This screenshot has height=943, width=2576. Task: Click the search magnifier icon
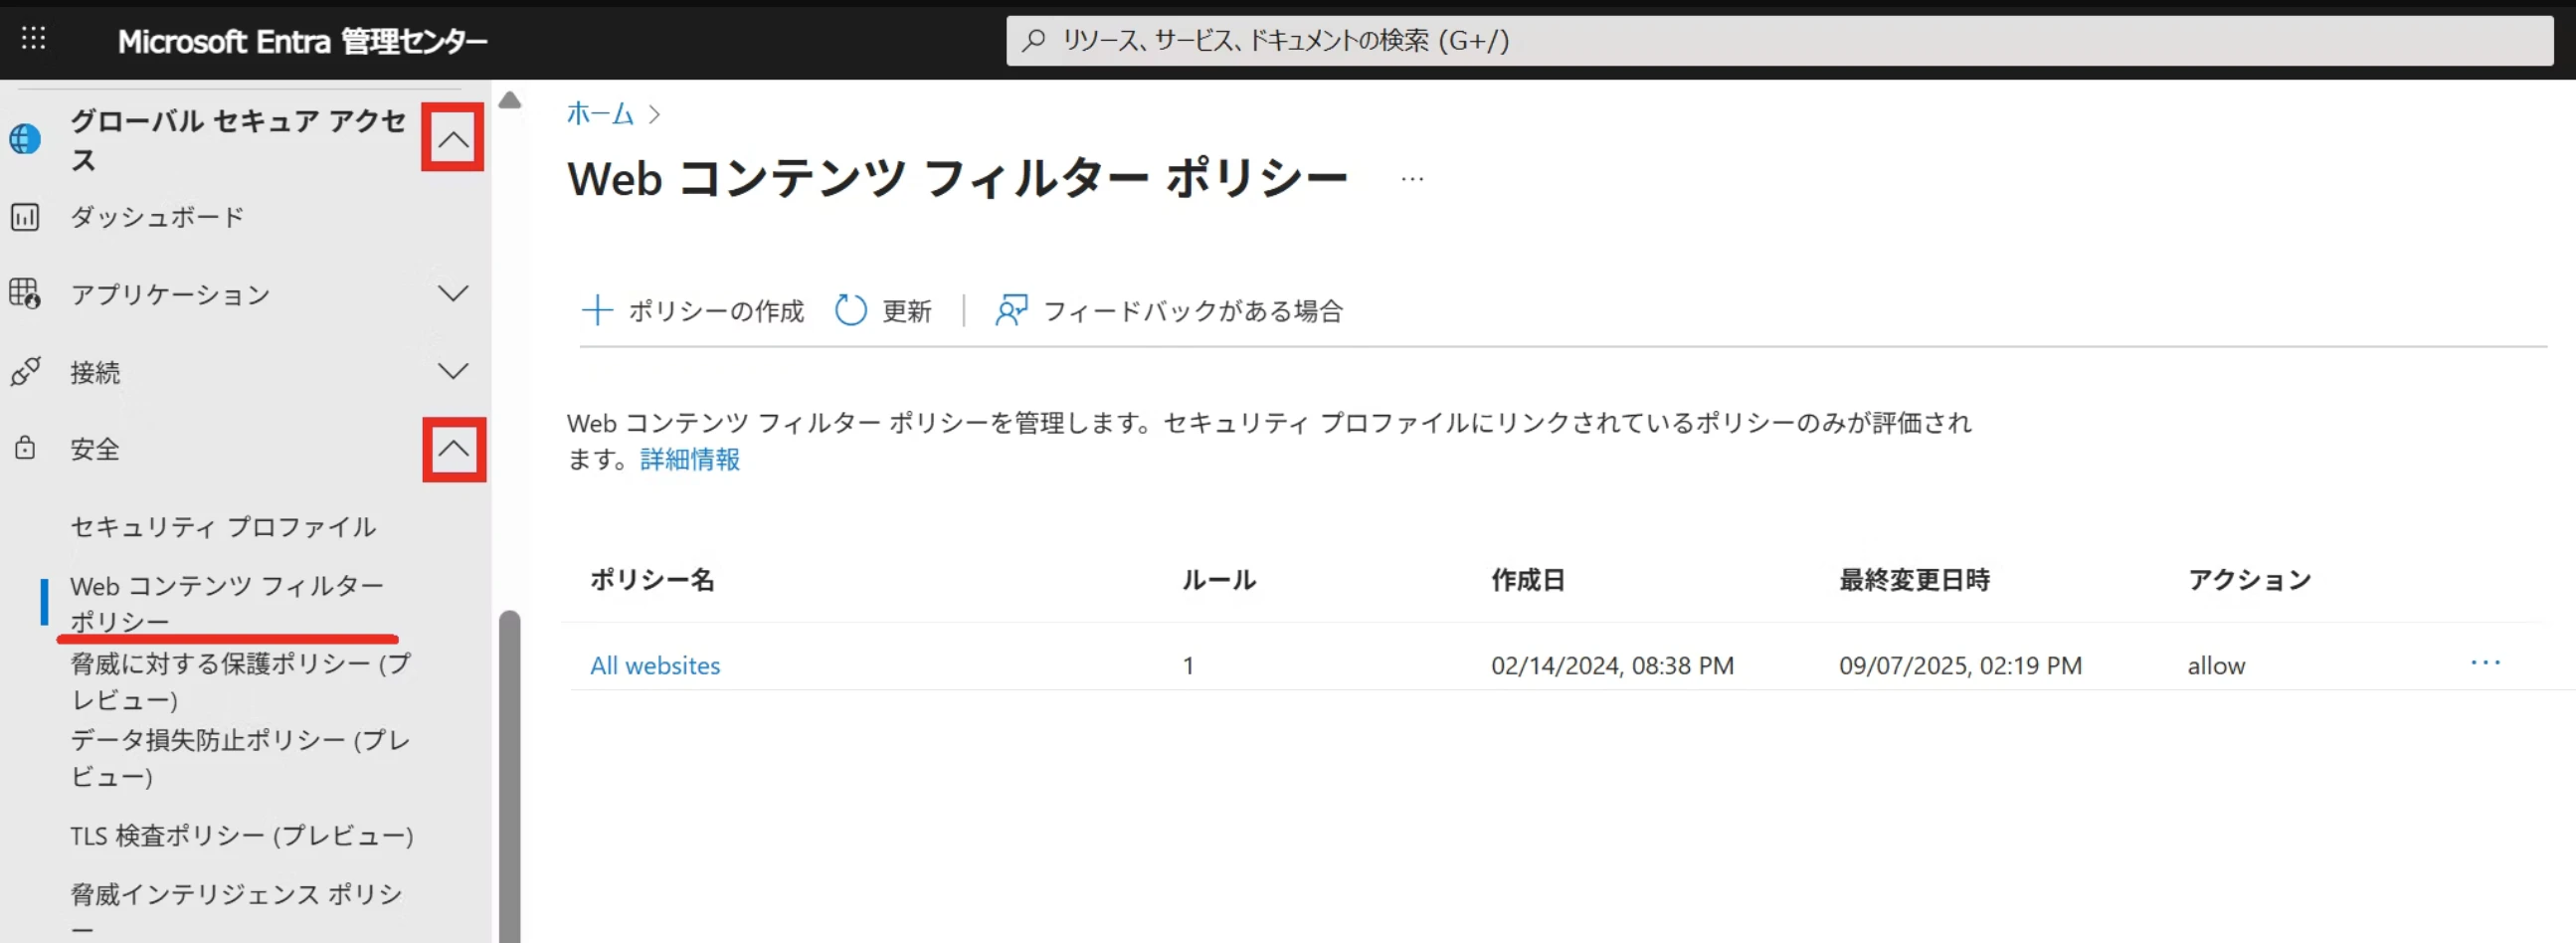click(1033, 40)
